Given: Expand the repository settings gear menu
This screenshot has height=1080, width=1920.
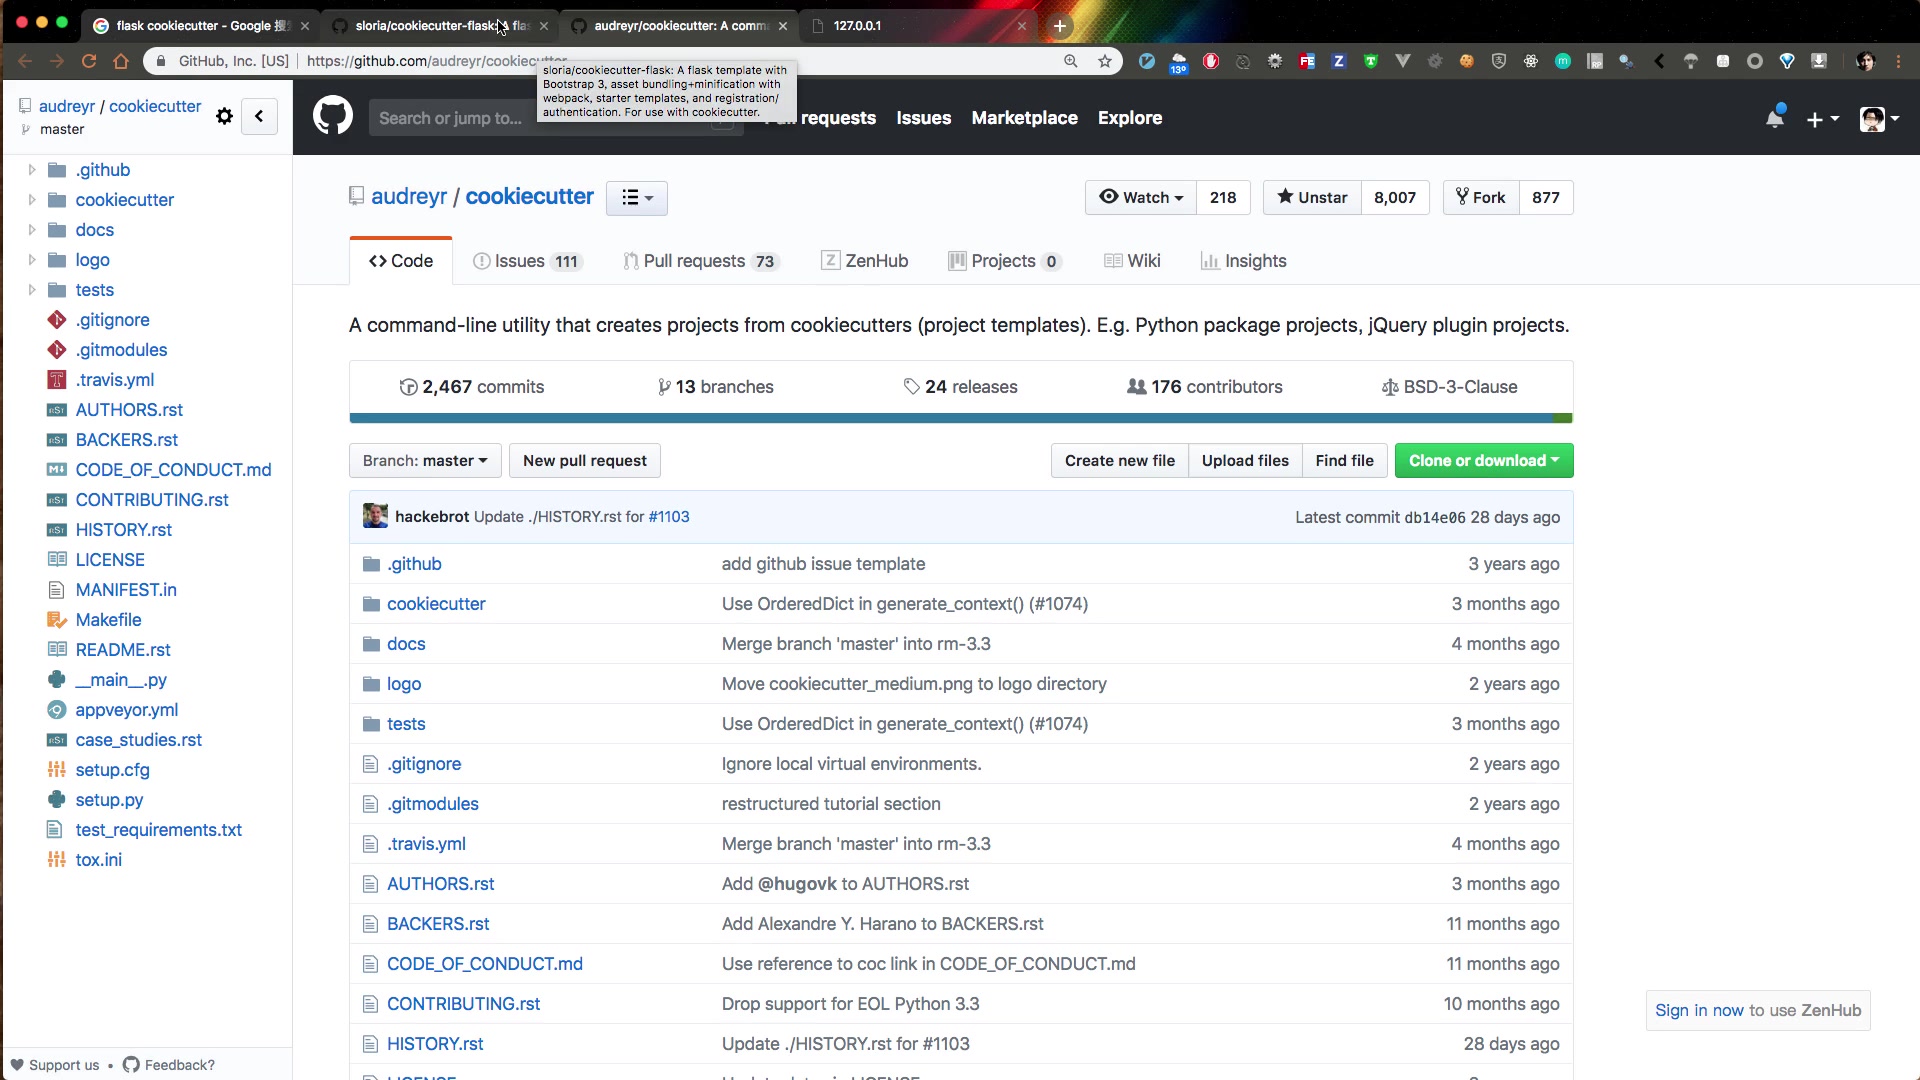Looking at the screenshot, I should (224, 116).
